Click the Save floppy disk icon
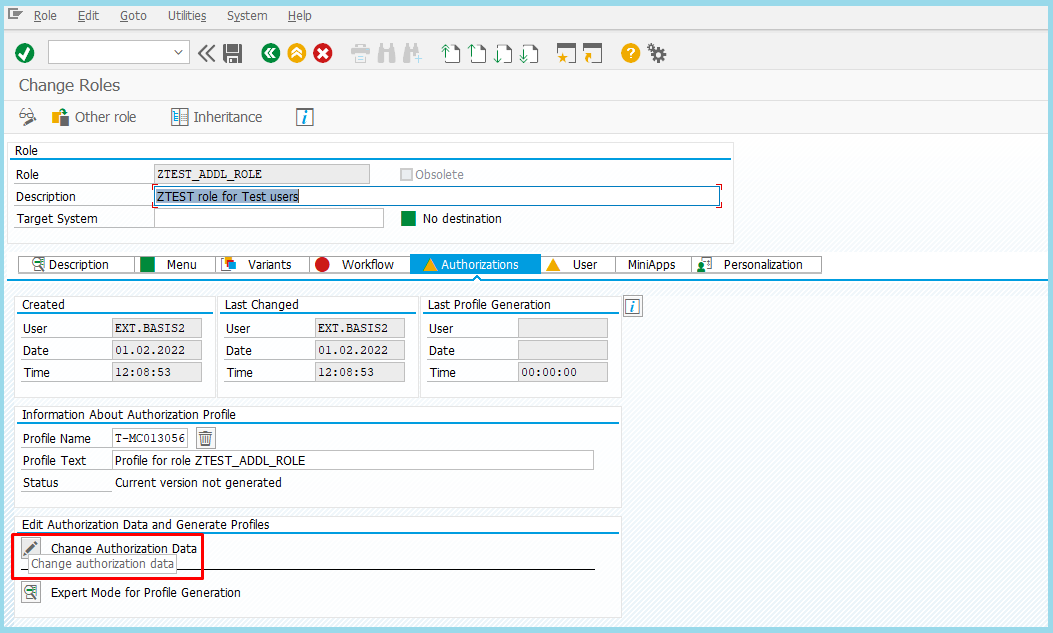The image size is (1053, 633). click(x=233, y=53)
